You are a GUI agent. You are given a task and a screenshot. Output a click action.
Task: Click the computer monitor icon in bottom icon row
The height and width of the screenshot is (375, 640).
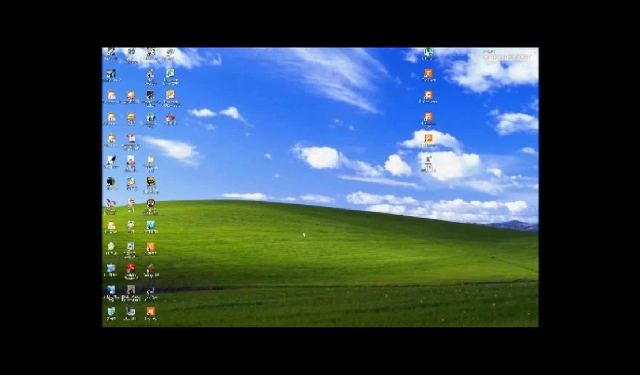(x=131, y=312)
